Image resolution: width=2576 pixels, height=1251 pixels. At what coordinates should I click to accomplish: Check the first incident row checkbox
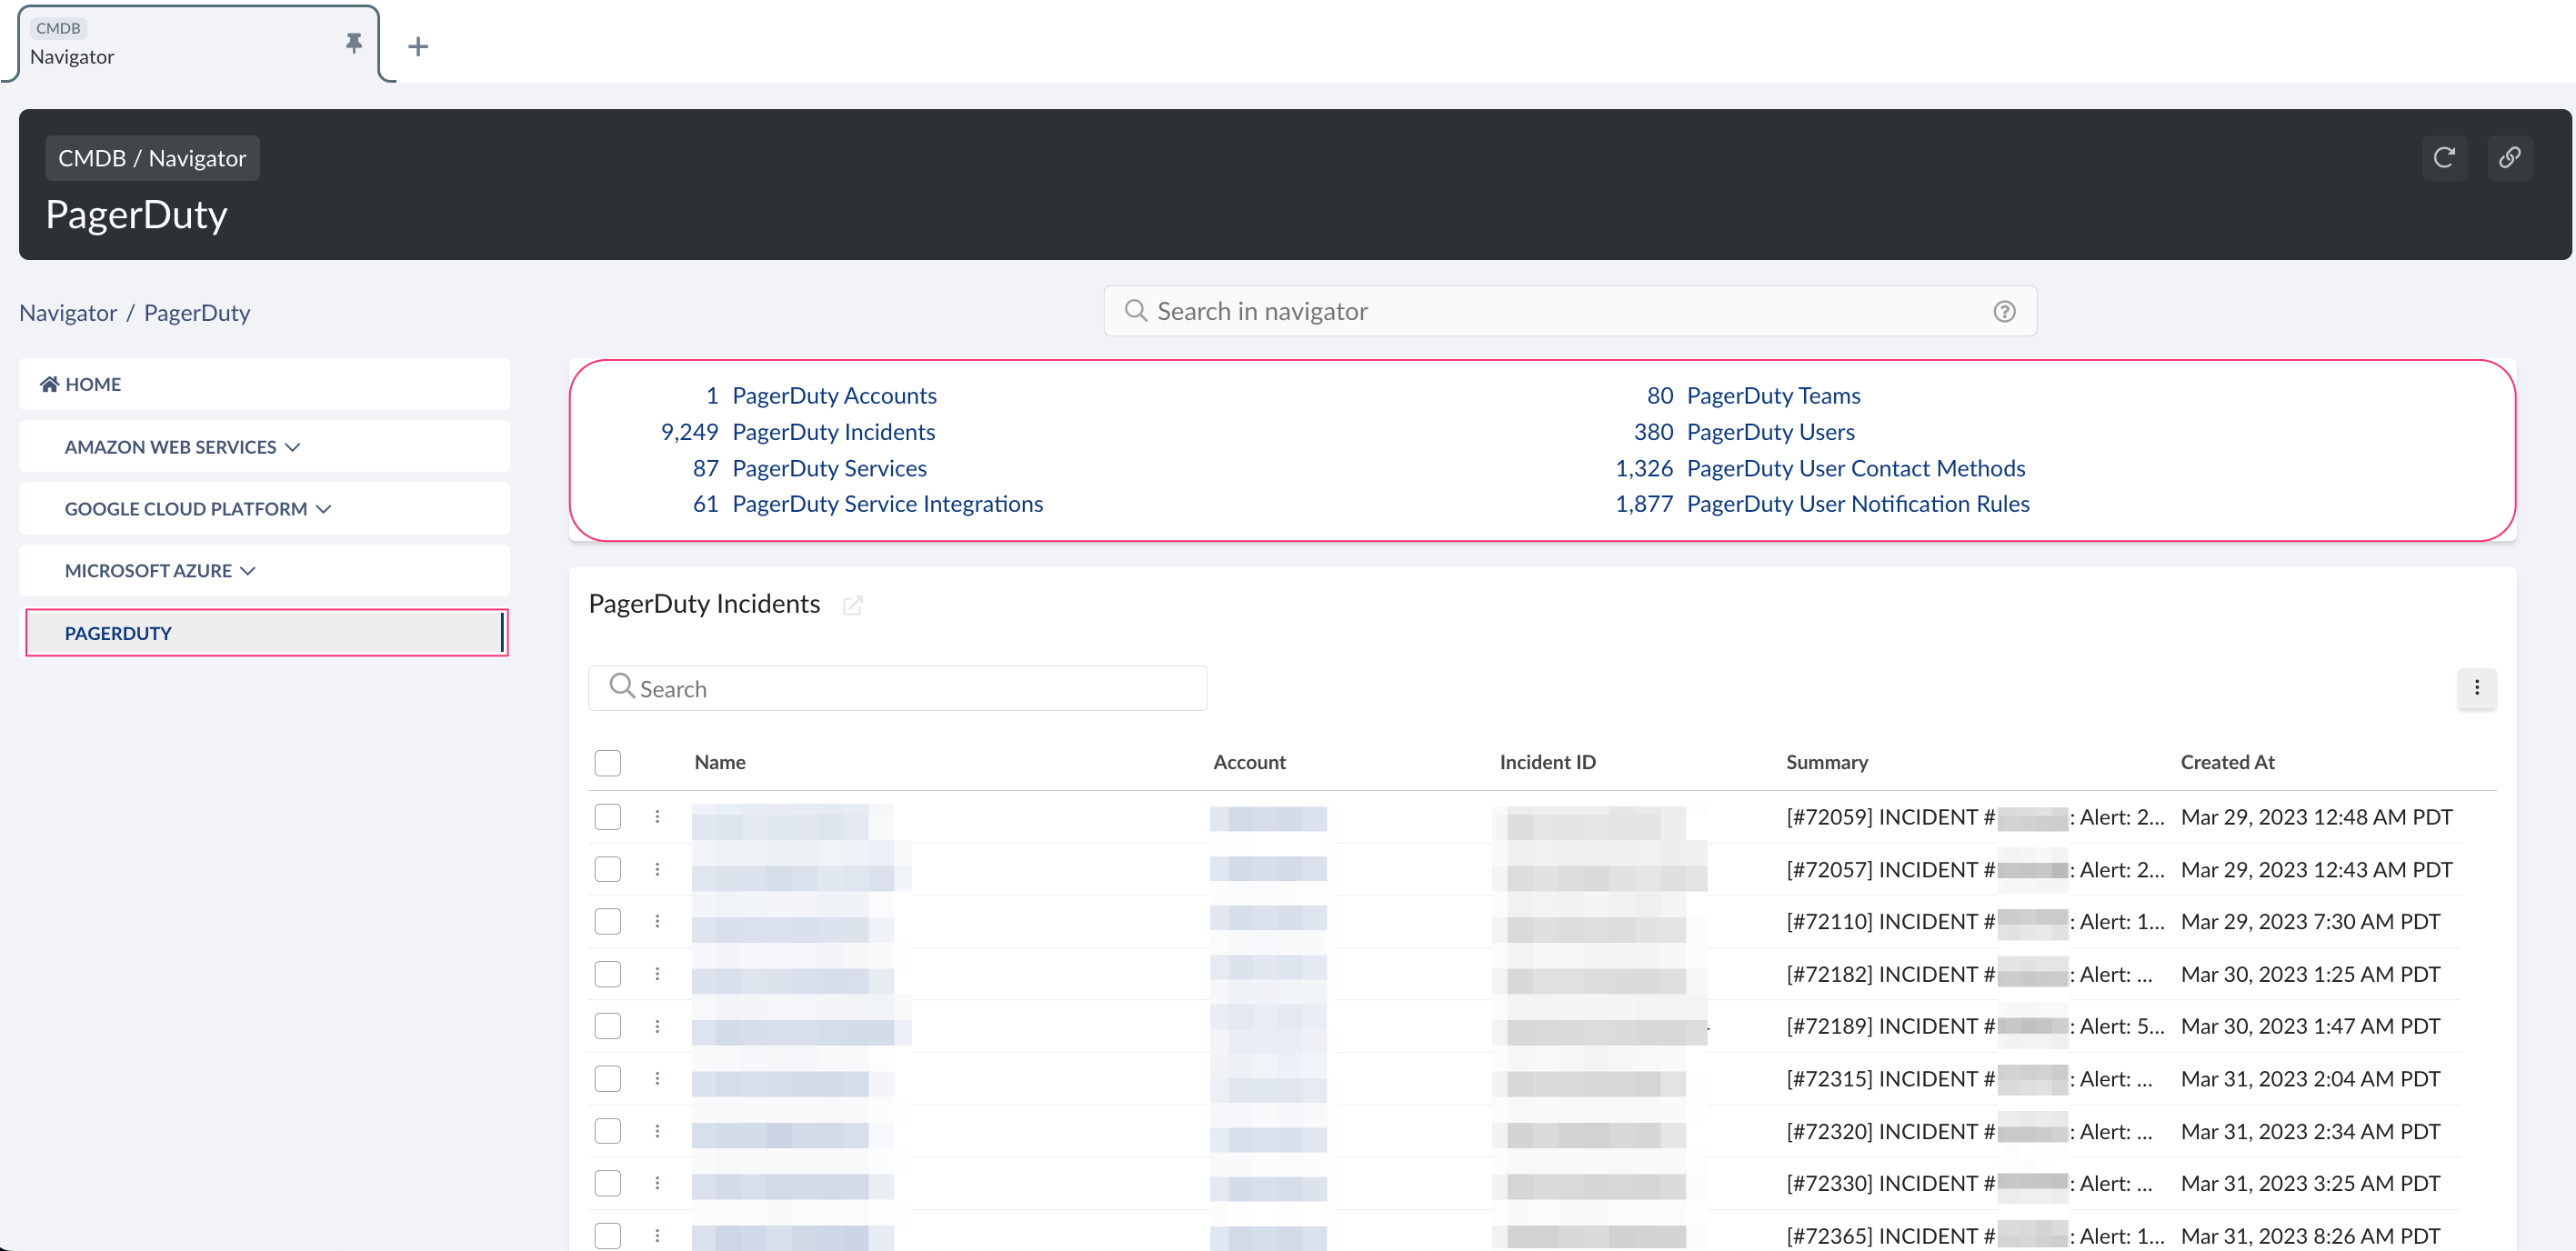tap(607, 816)
